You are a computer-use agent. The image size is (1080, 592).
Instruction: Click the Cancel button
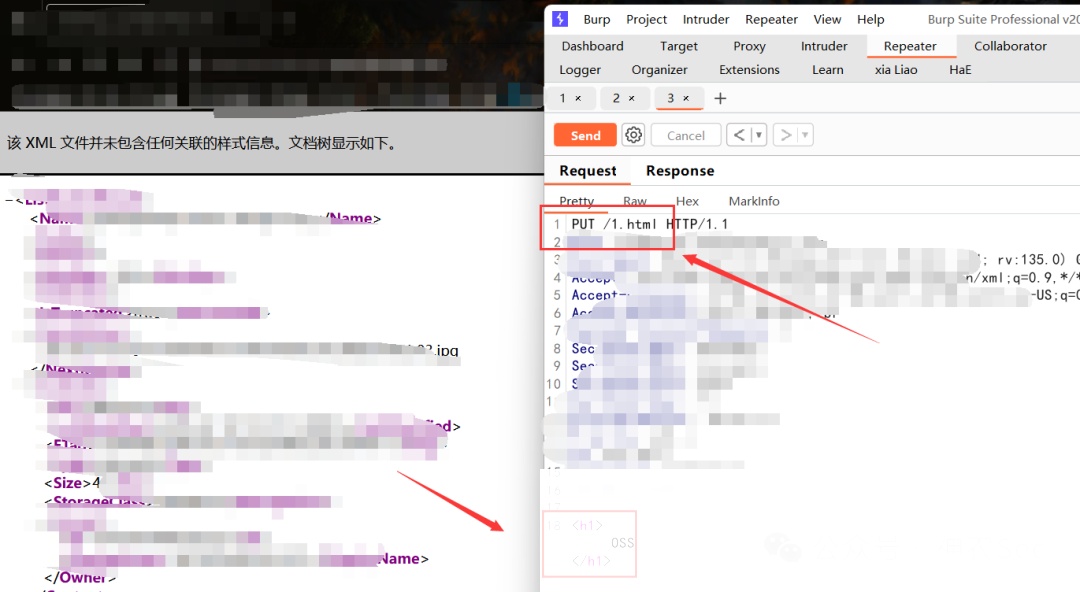[x=685, y=135]
